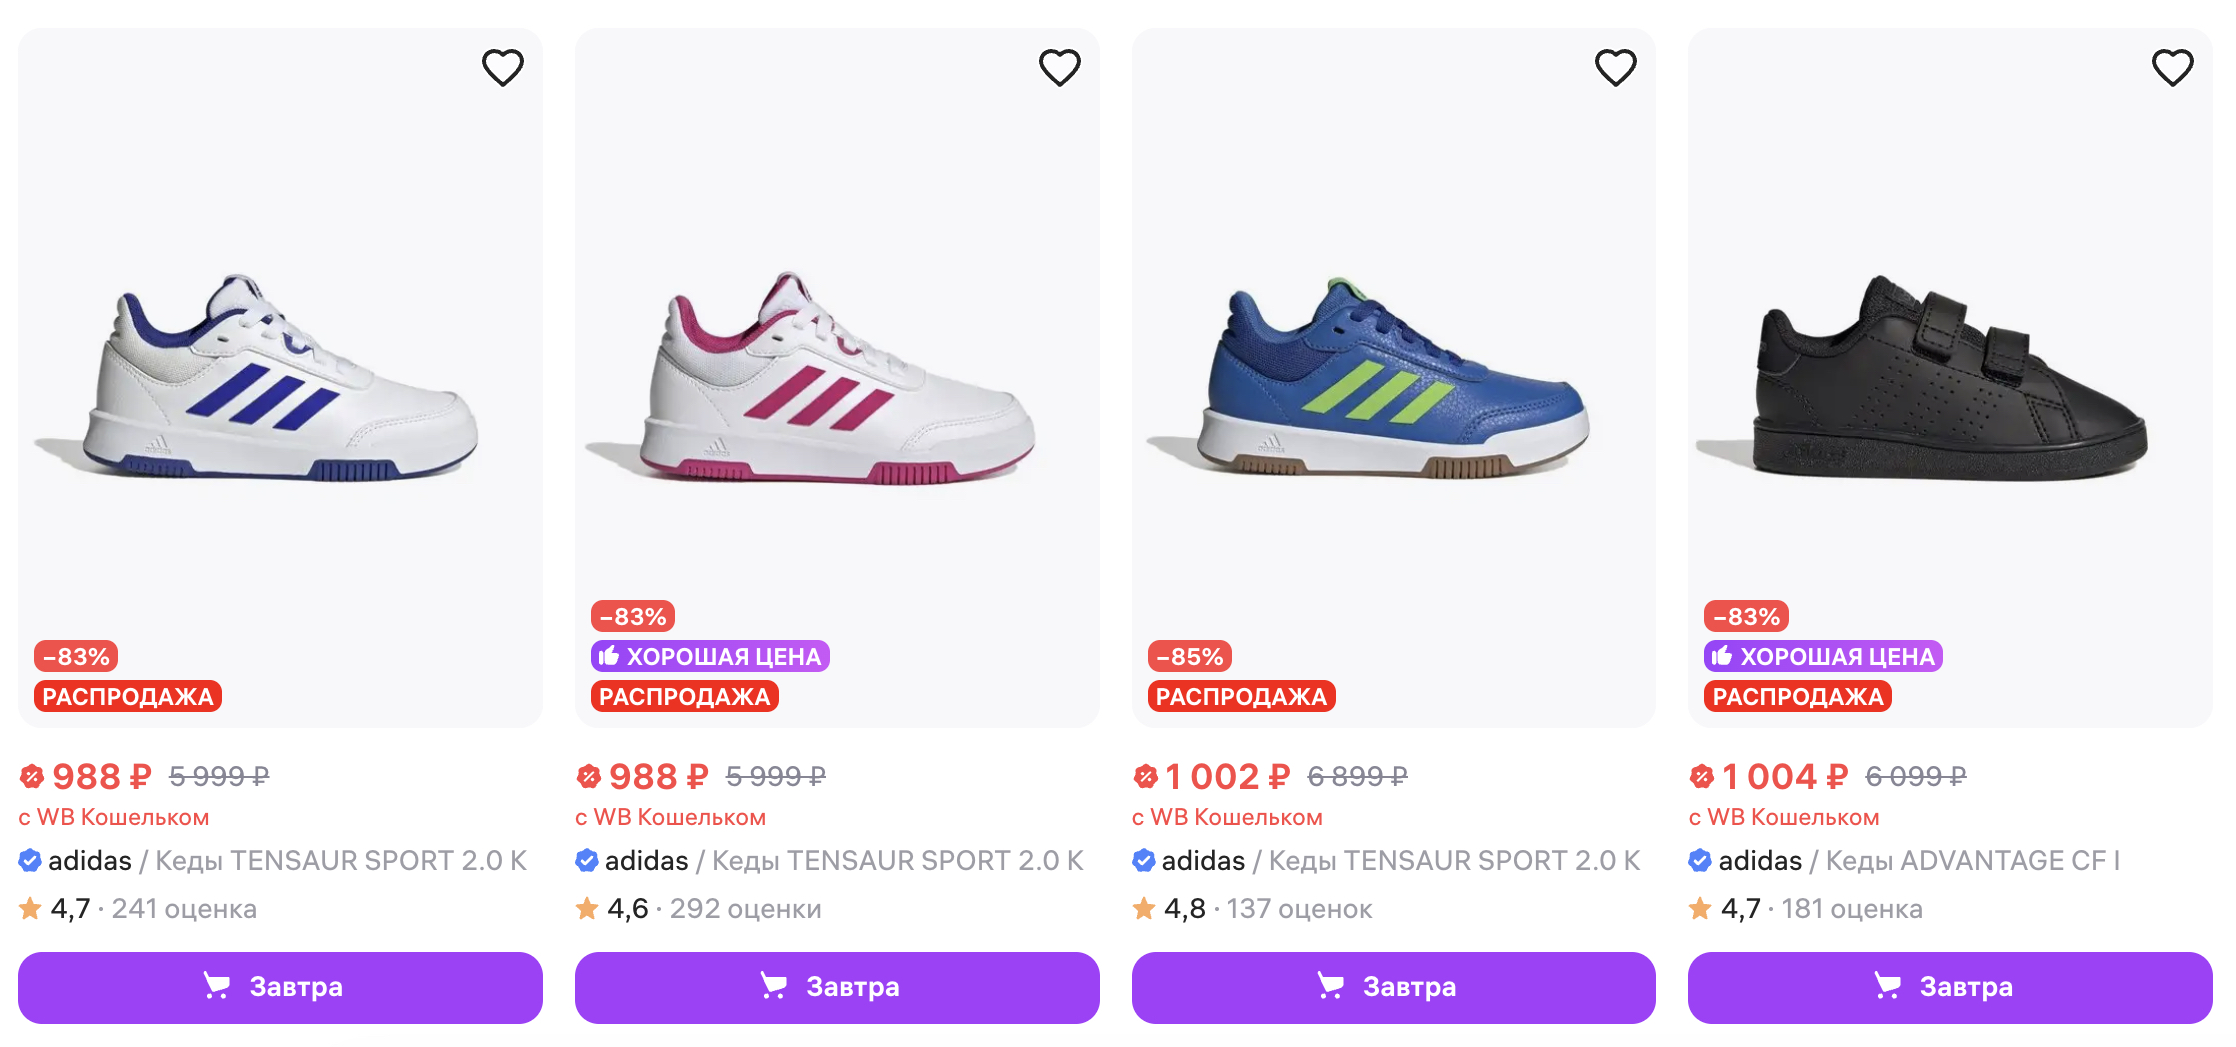Open the pink-striped adidas sneaker photo
Screen dimensions: 2236x1047
pyautogui.click(x=837, y=380)
